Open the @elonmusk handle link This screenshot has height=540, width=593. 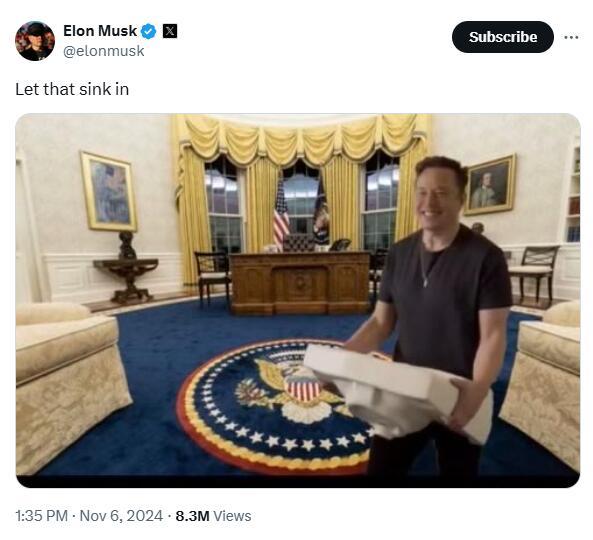click(x=103, y=51)
